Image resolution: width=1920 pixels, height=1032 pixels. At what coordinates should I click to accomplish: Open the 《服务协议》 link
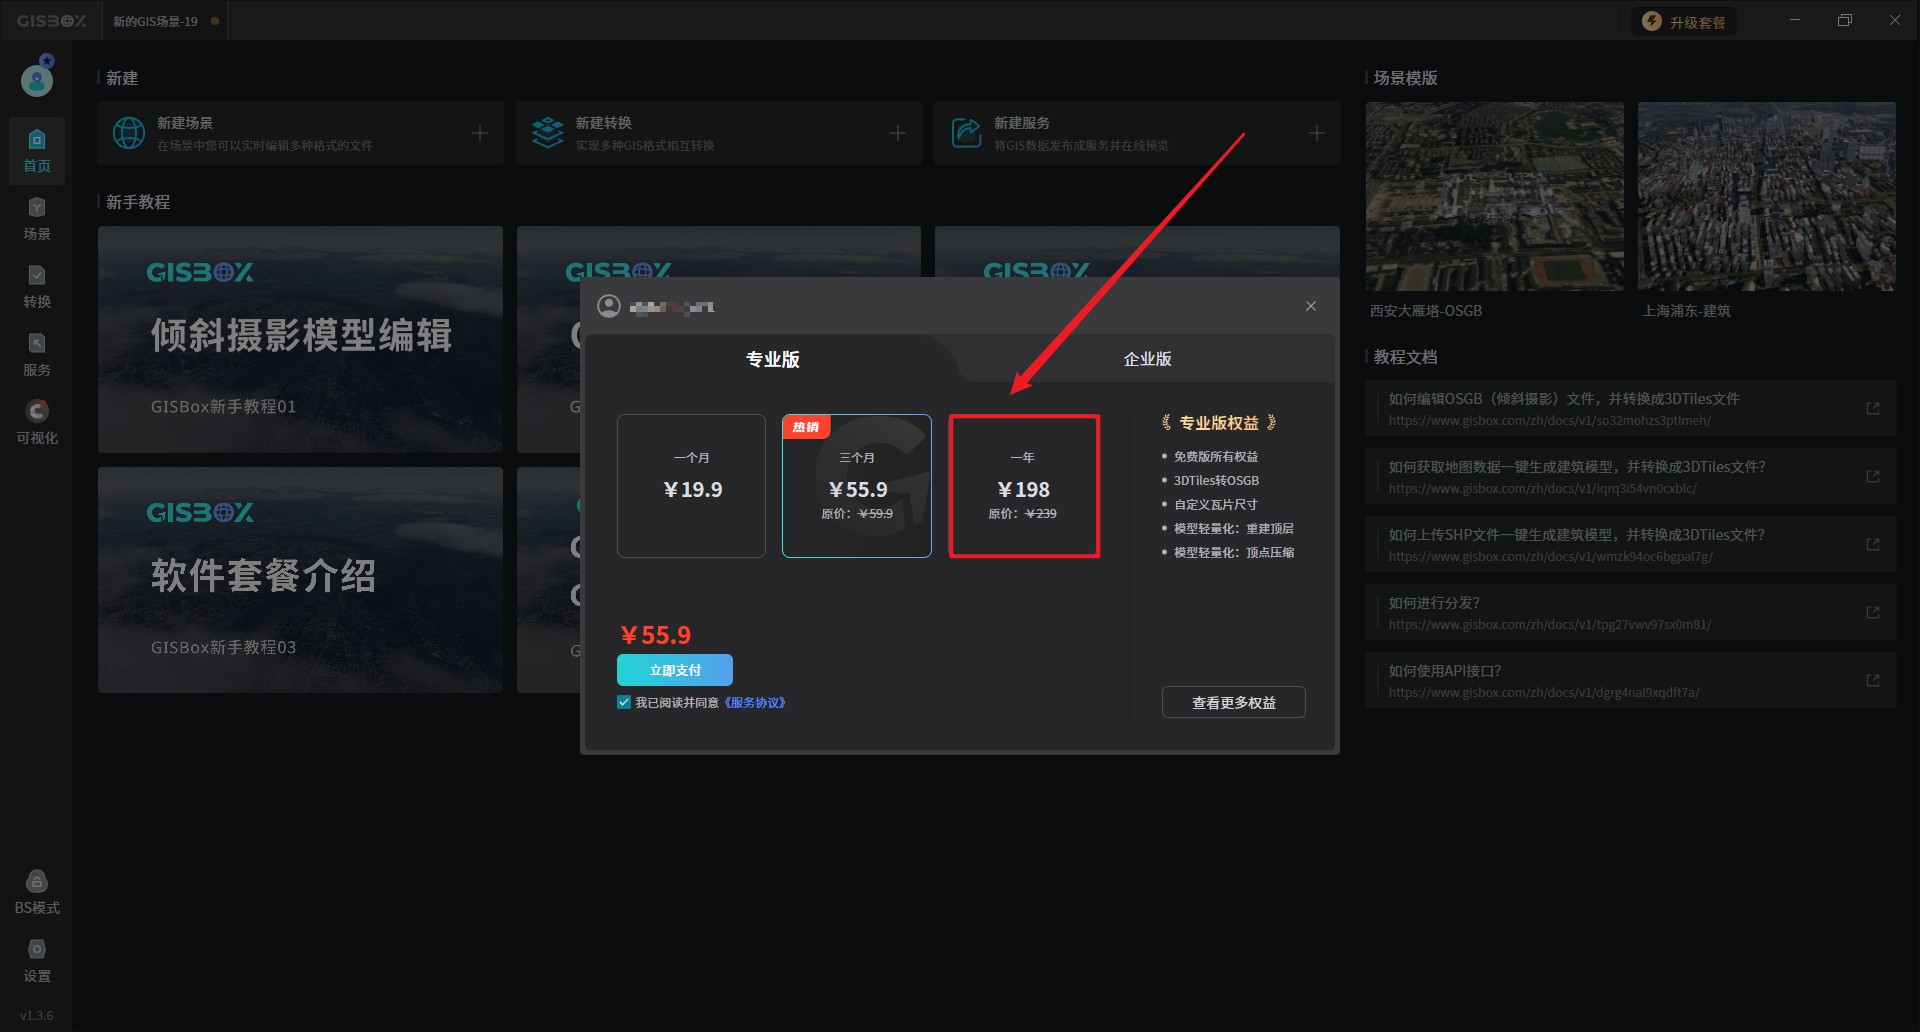click(755, 702)
